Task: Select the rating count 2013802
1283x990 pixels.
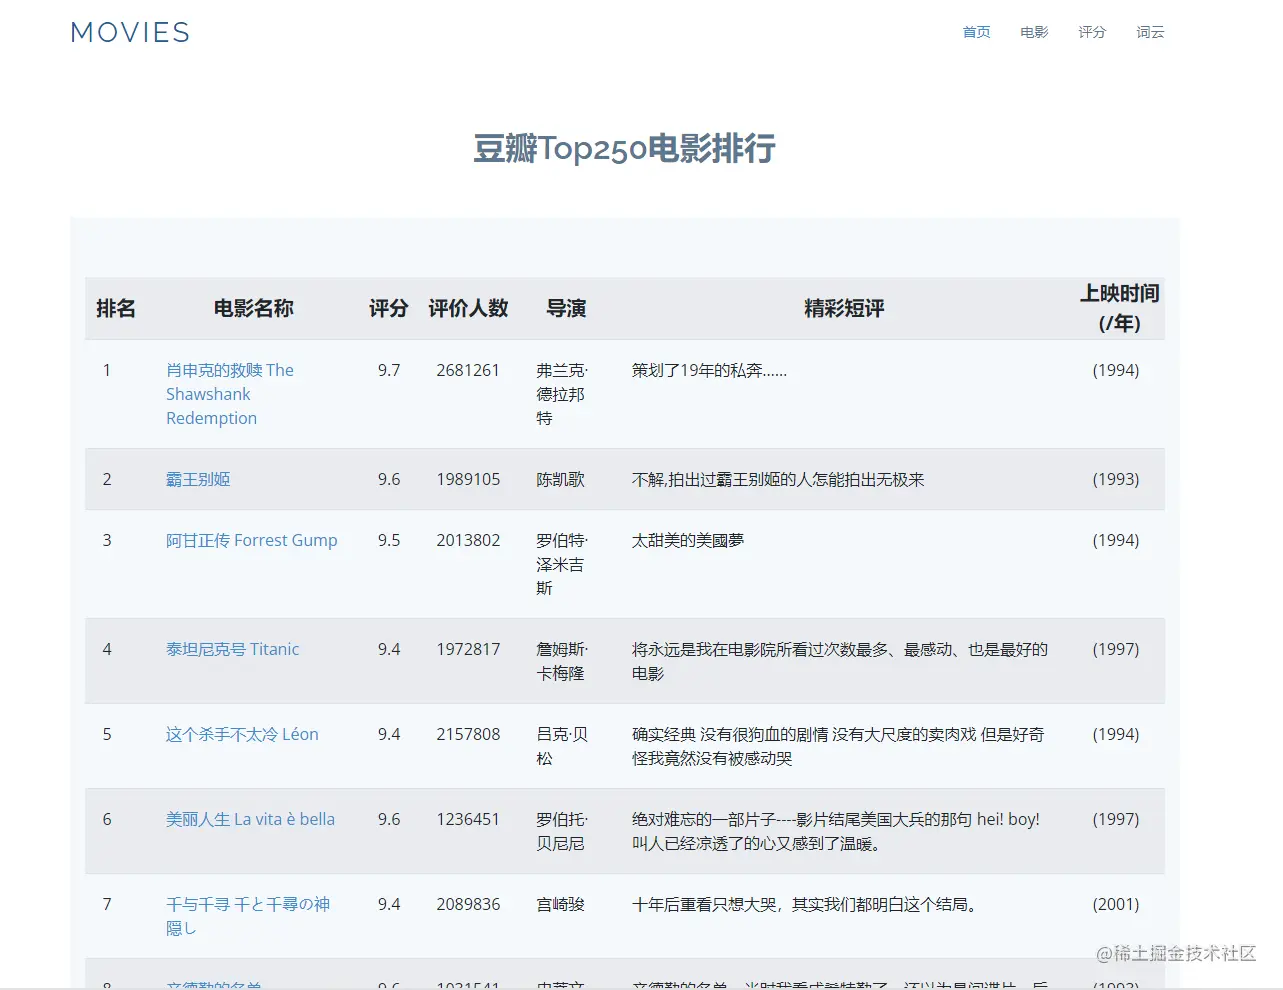Action: [x=468, y=540]
